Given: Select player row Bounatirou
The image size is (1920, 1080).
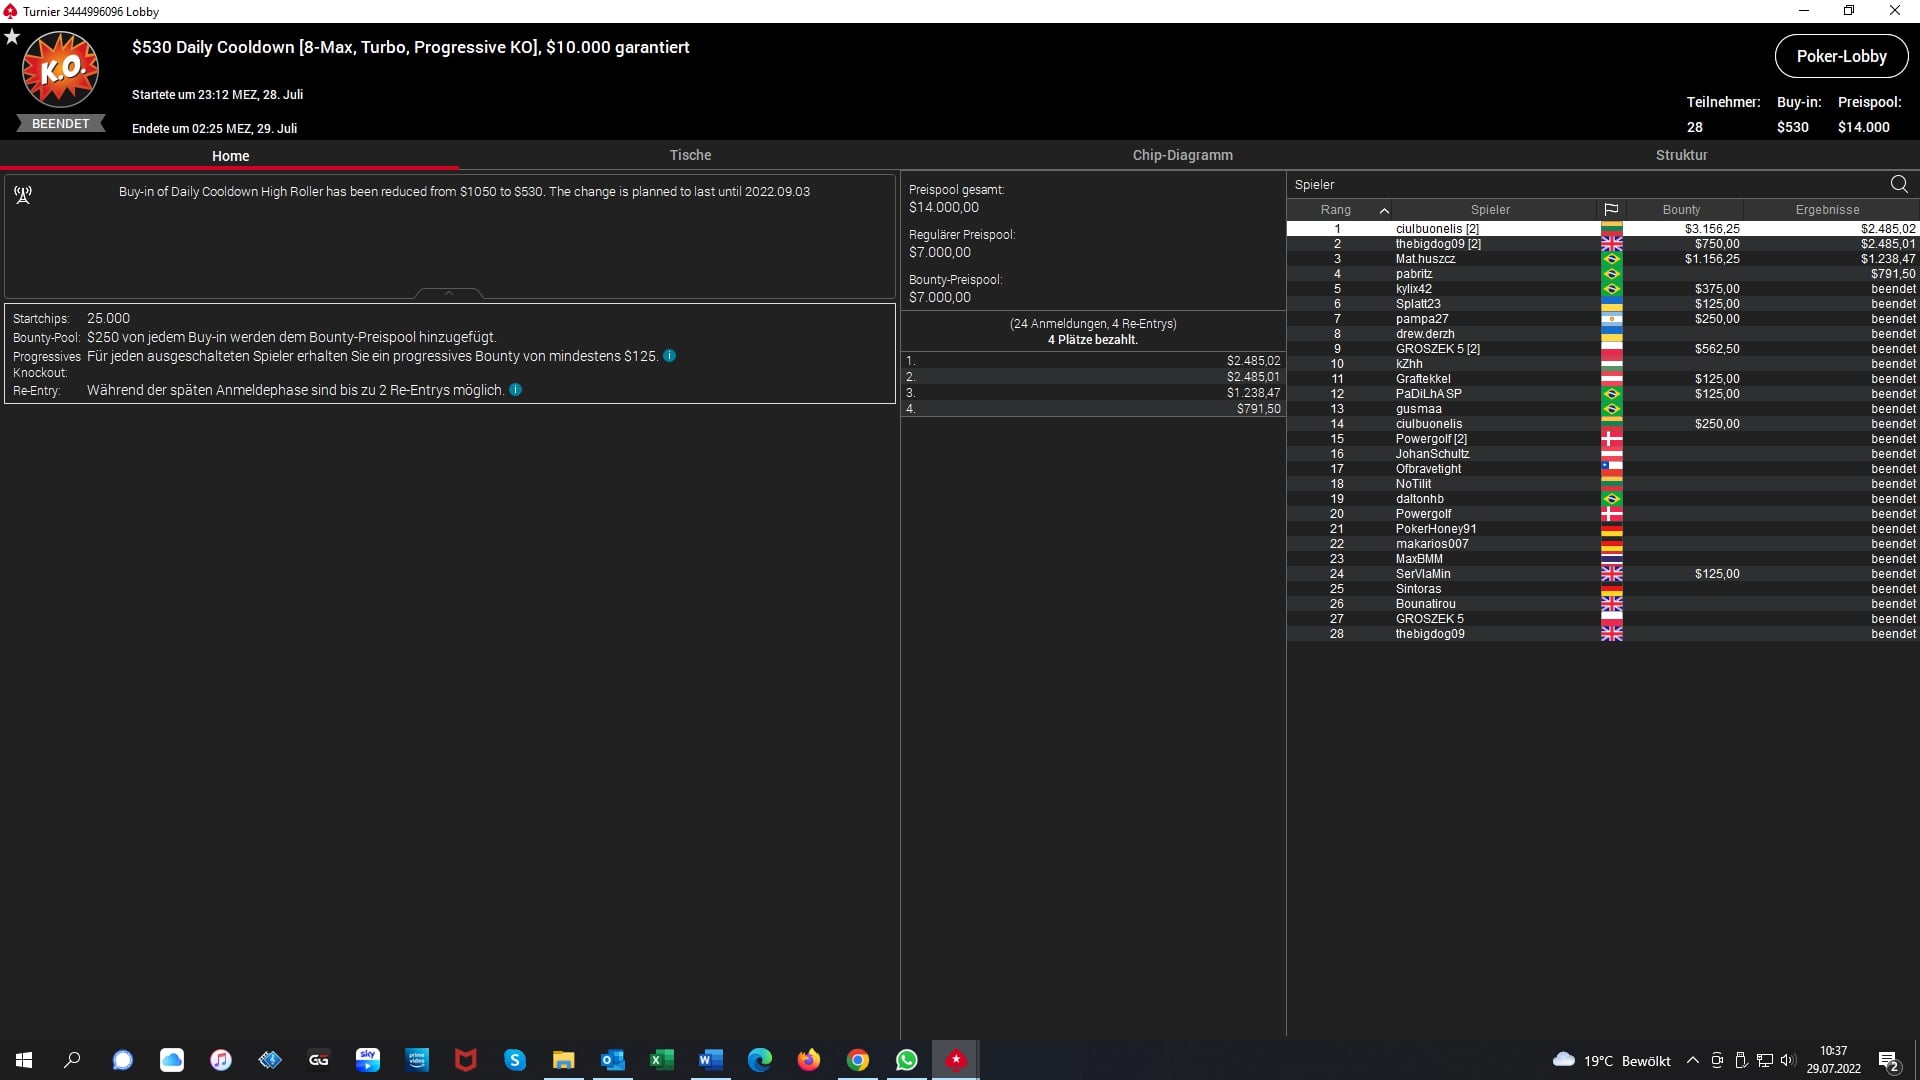Looking at the screenshot, I should tap(1603, 604).
